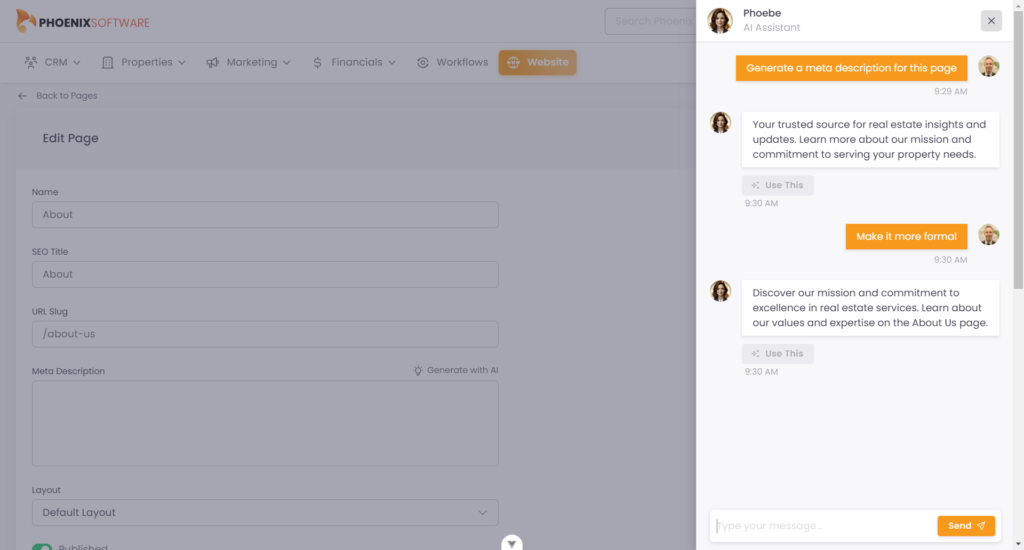Click the Search Phoenix search box
The width and height of the screenshot is (1024, 550).
click(650, 22)
